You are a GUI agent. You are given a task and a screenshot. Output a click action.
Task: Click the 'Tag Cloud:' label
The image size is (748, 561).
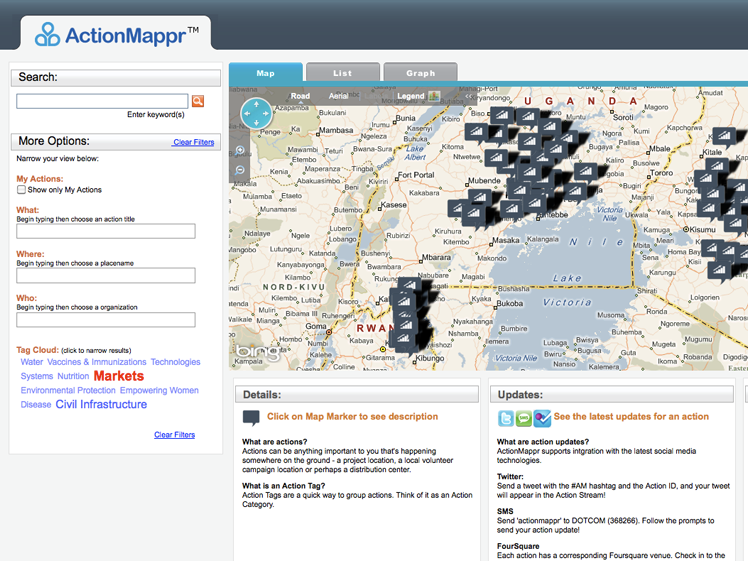click(38, 350)
